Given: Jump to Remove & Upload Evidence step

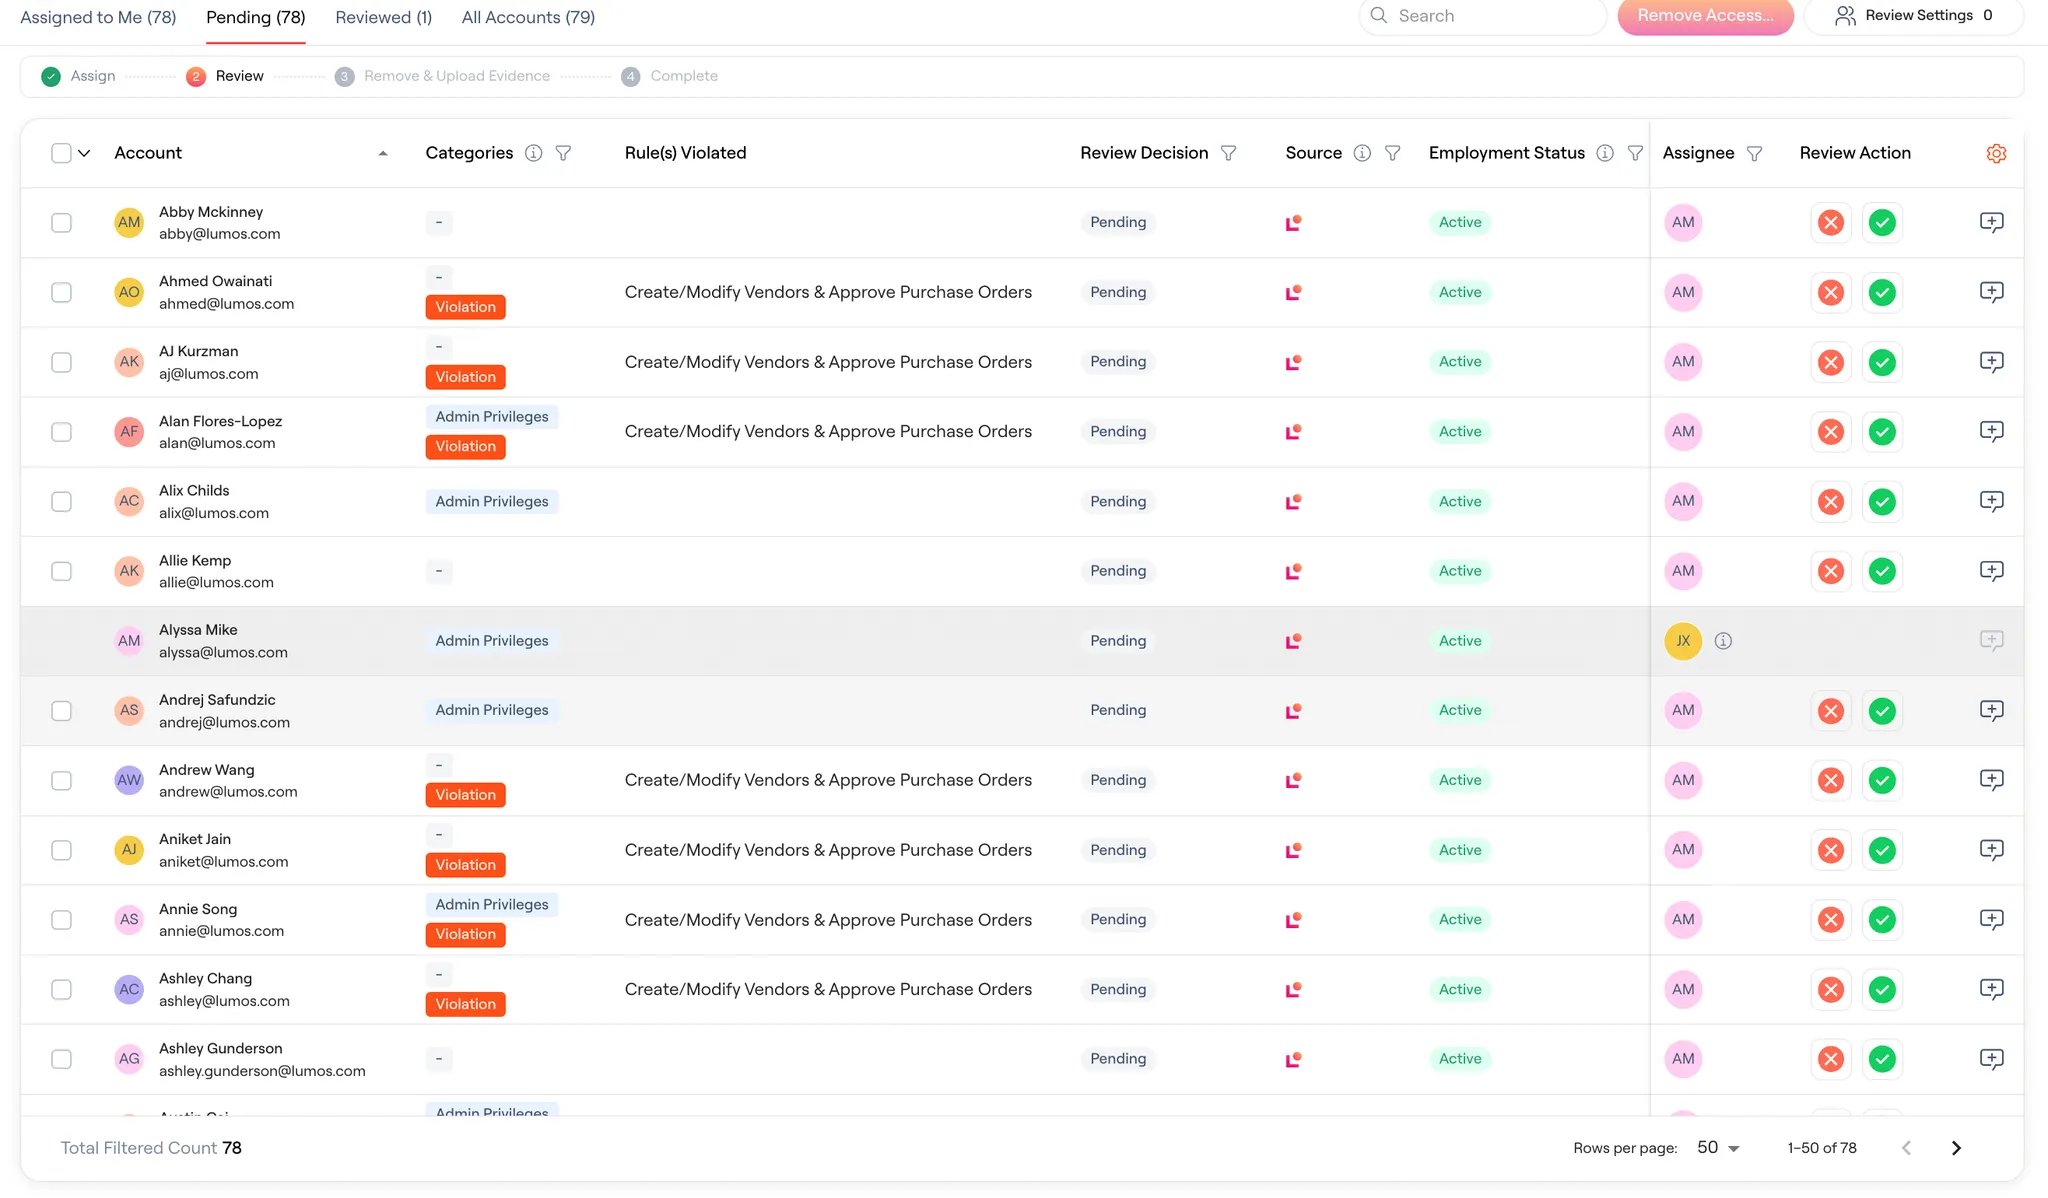Looking at the screenshot, I should click(443, 76).
